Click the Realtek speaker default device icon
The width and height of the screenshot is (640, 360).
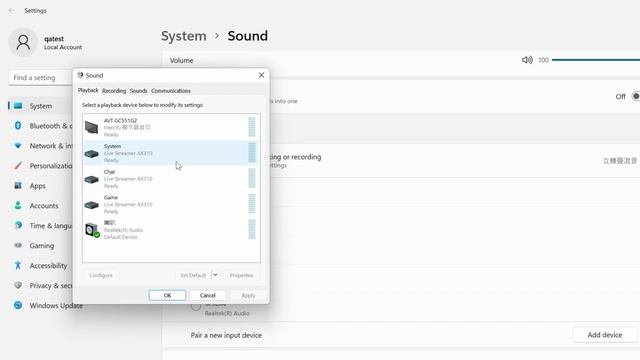click(x=92, y=230)
